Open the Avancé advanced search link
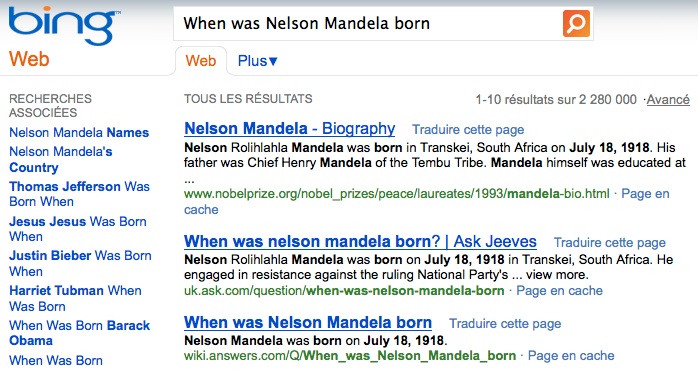698x370 pixels. [668, 99]
